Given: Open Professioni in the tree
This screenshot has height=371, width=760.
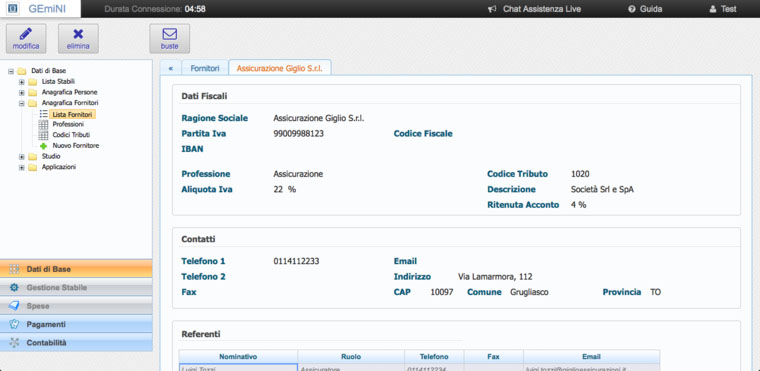Looking at the screenshot, I should pos(68,125).
